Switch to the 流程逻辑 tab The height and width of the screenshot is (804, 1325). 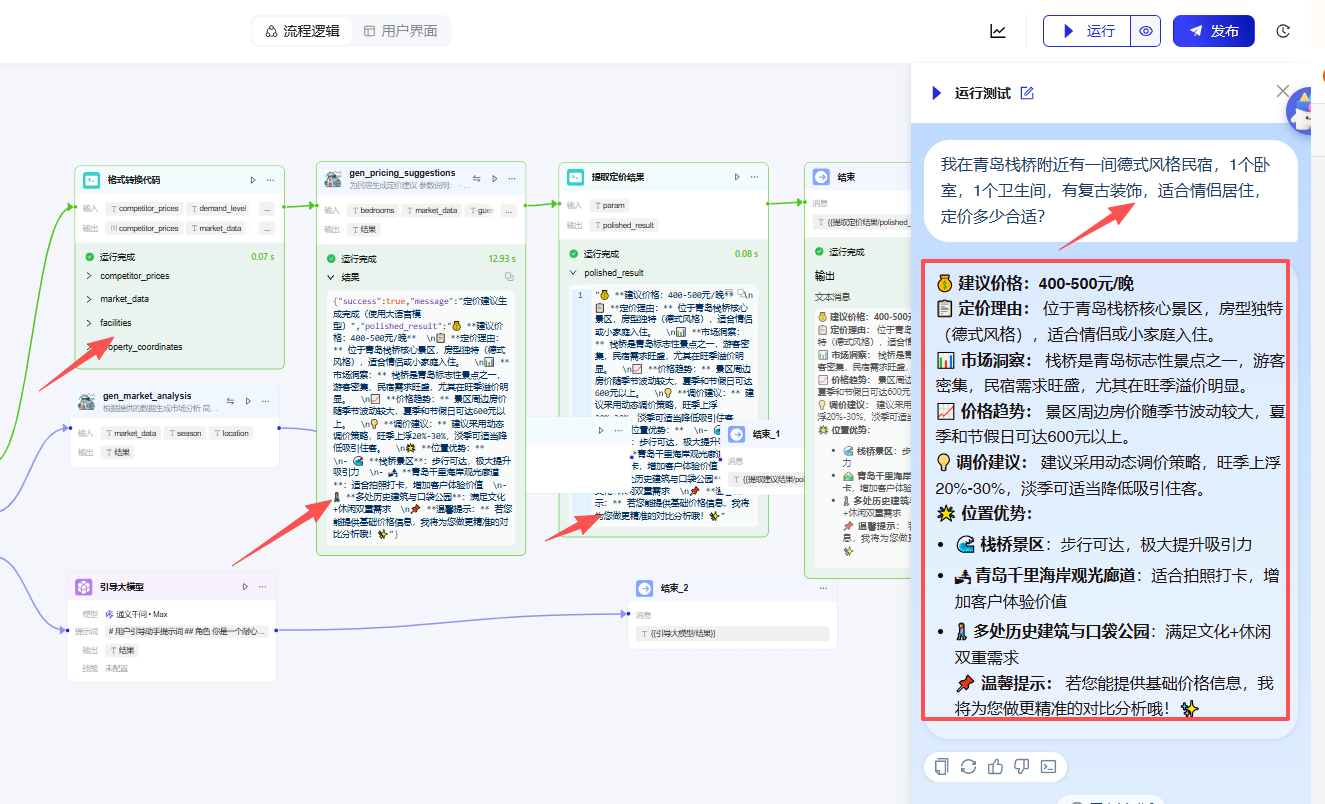pyautogui.click(x=302, y=31)
